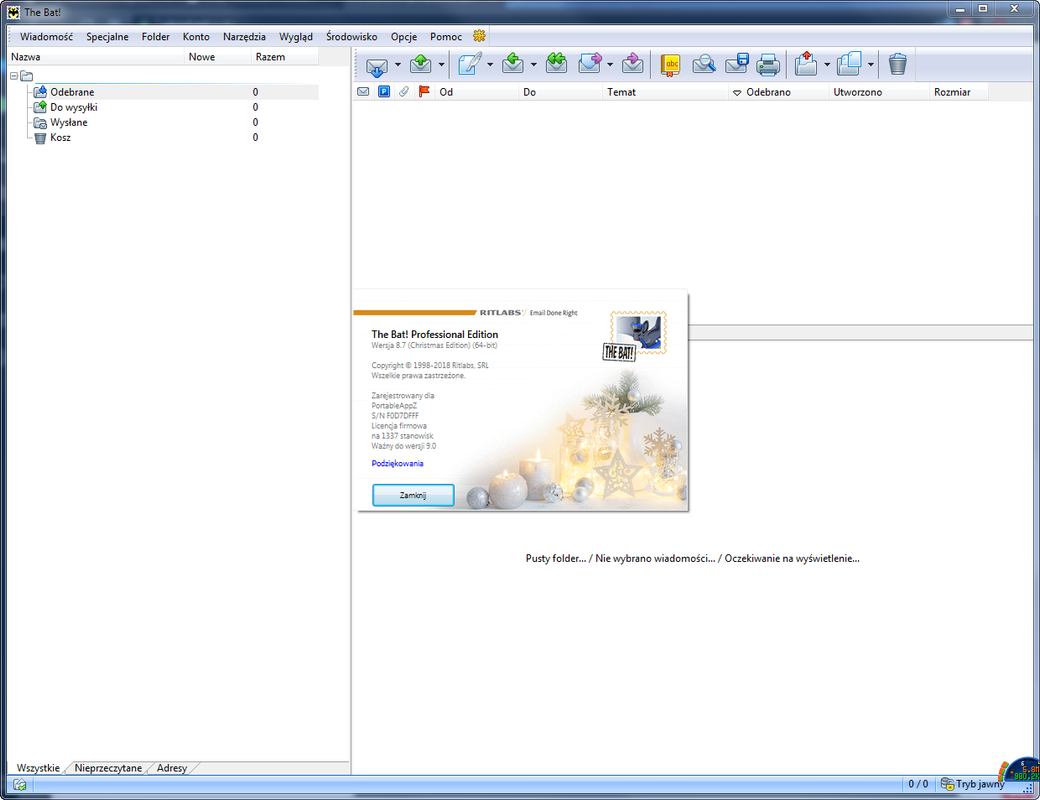Click the Utworzono column header
1040x800 pixels.
click(879, 92)
